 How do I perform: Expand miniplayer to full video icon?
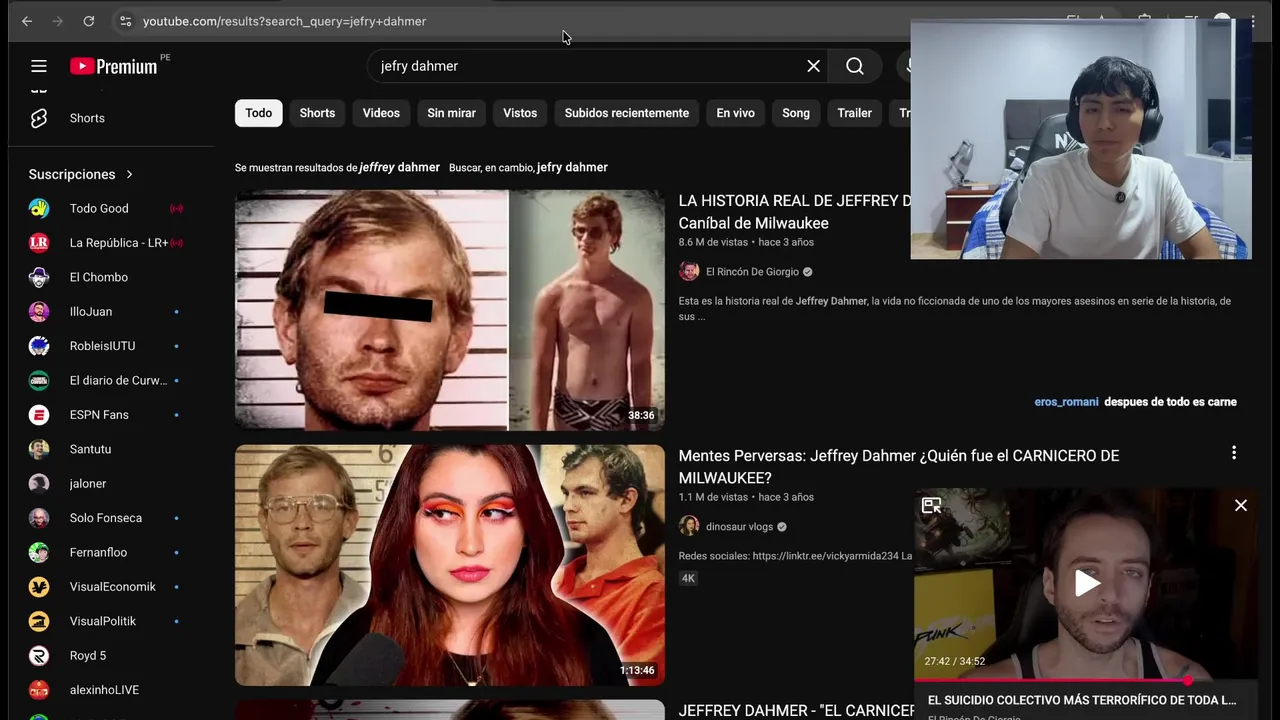pyautogui.click(x=931, y=506)
